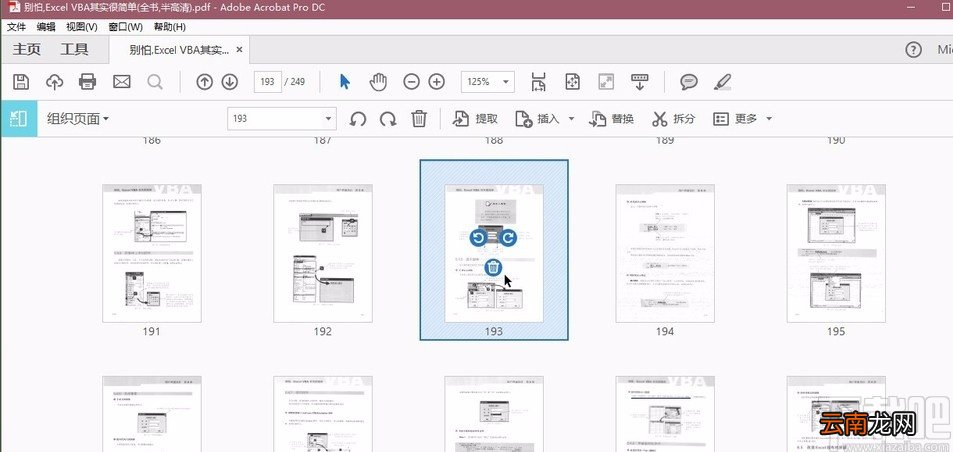Select the arrow selection tool
Image resolution: width=953 pixels, height=452 pixels.
click(345, 81)
